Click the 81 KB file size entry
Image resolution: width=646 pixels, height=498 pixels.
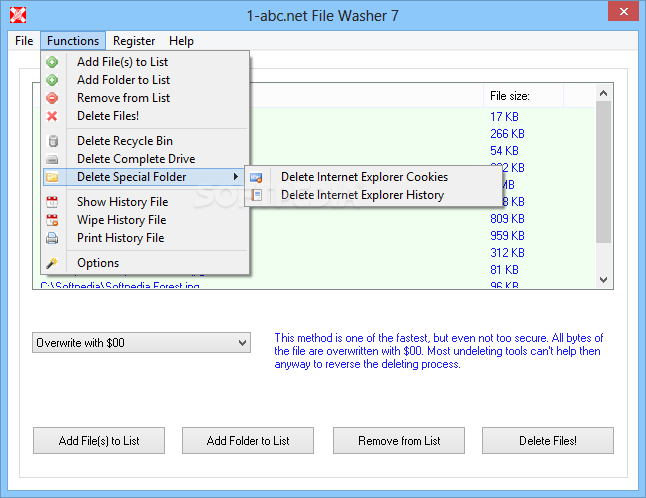504,270
